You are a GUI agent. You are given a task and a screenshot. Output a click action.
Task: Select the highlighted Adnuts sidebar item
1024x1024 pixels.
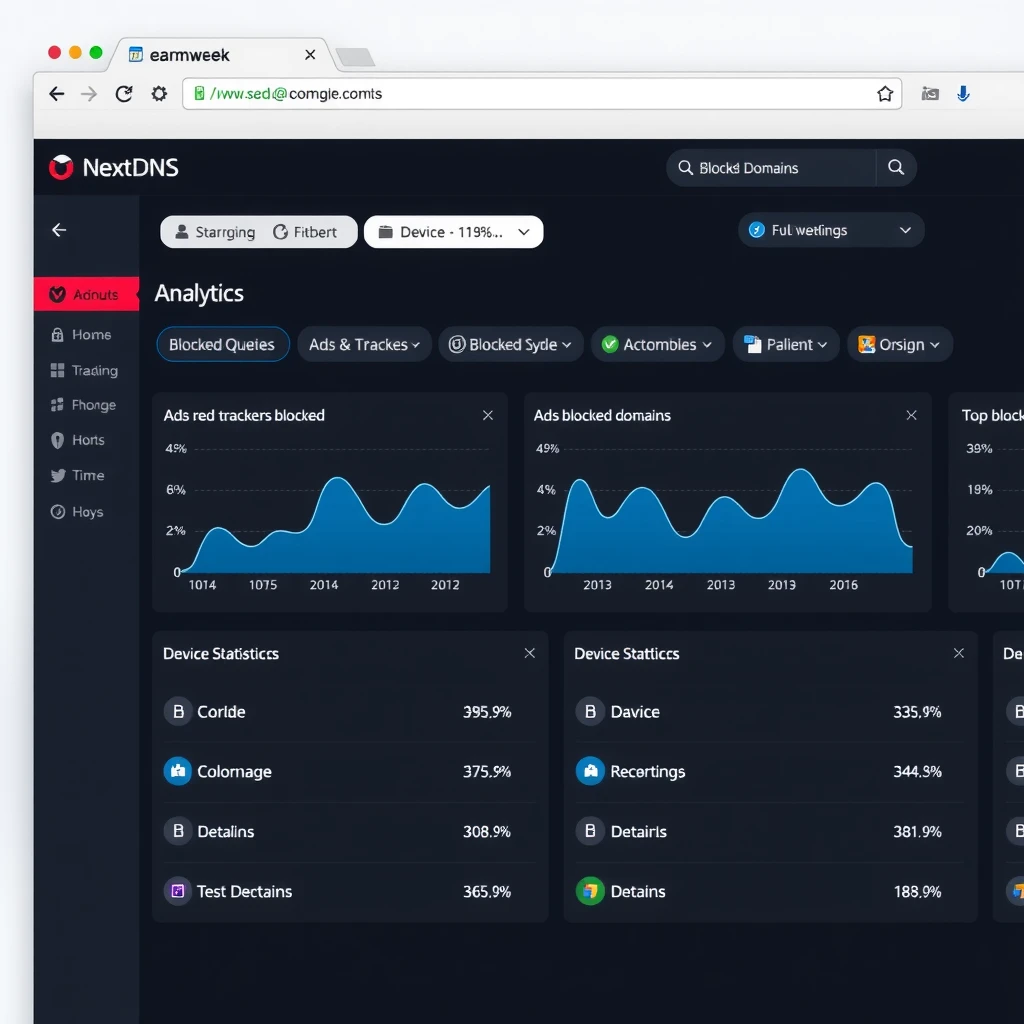tap(86, 295)
